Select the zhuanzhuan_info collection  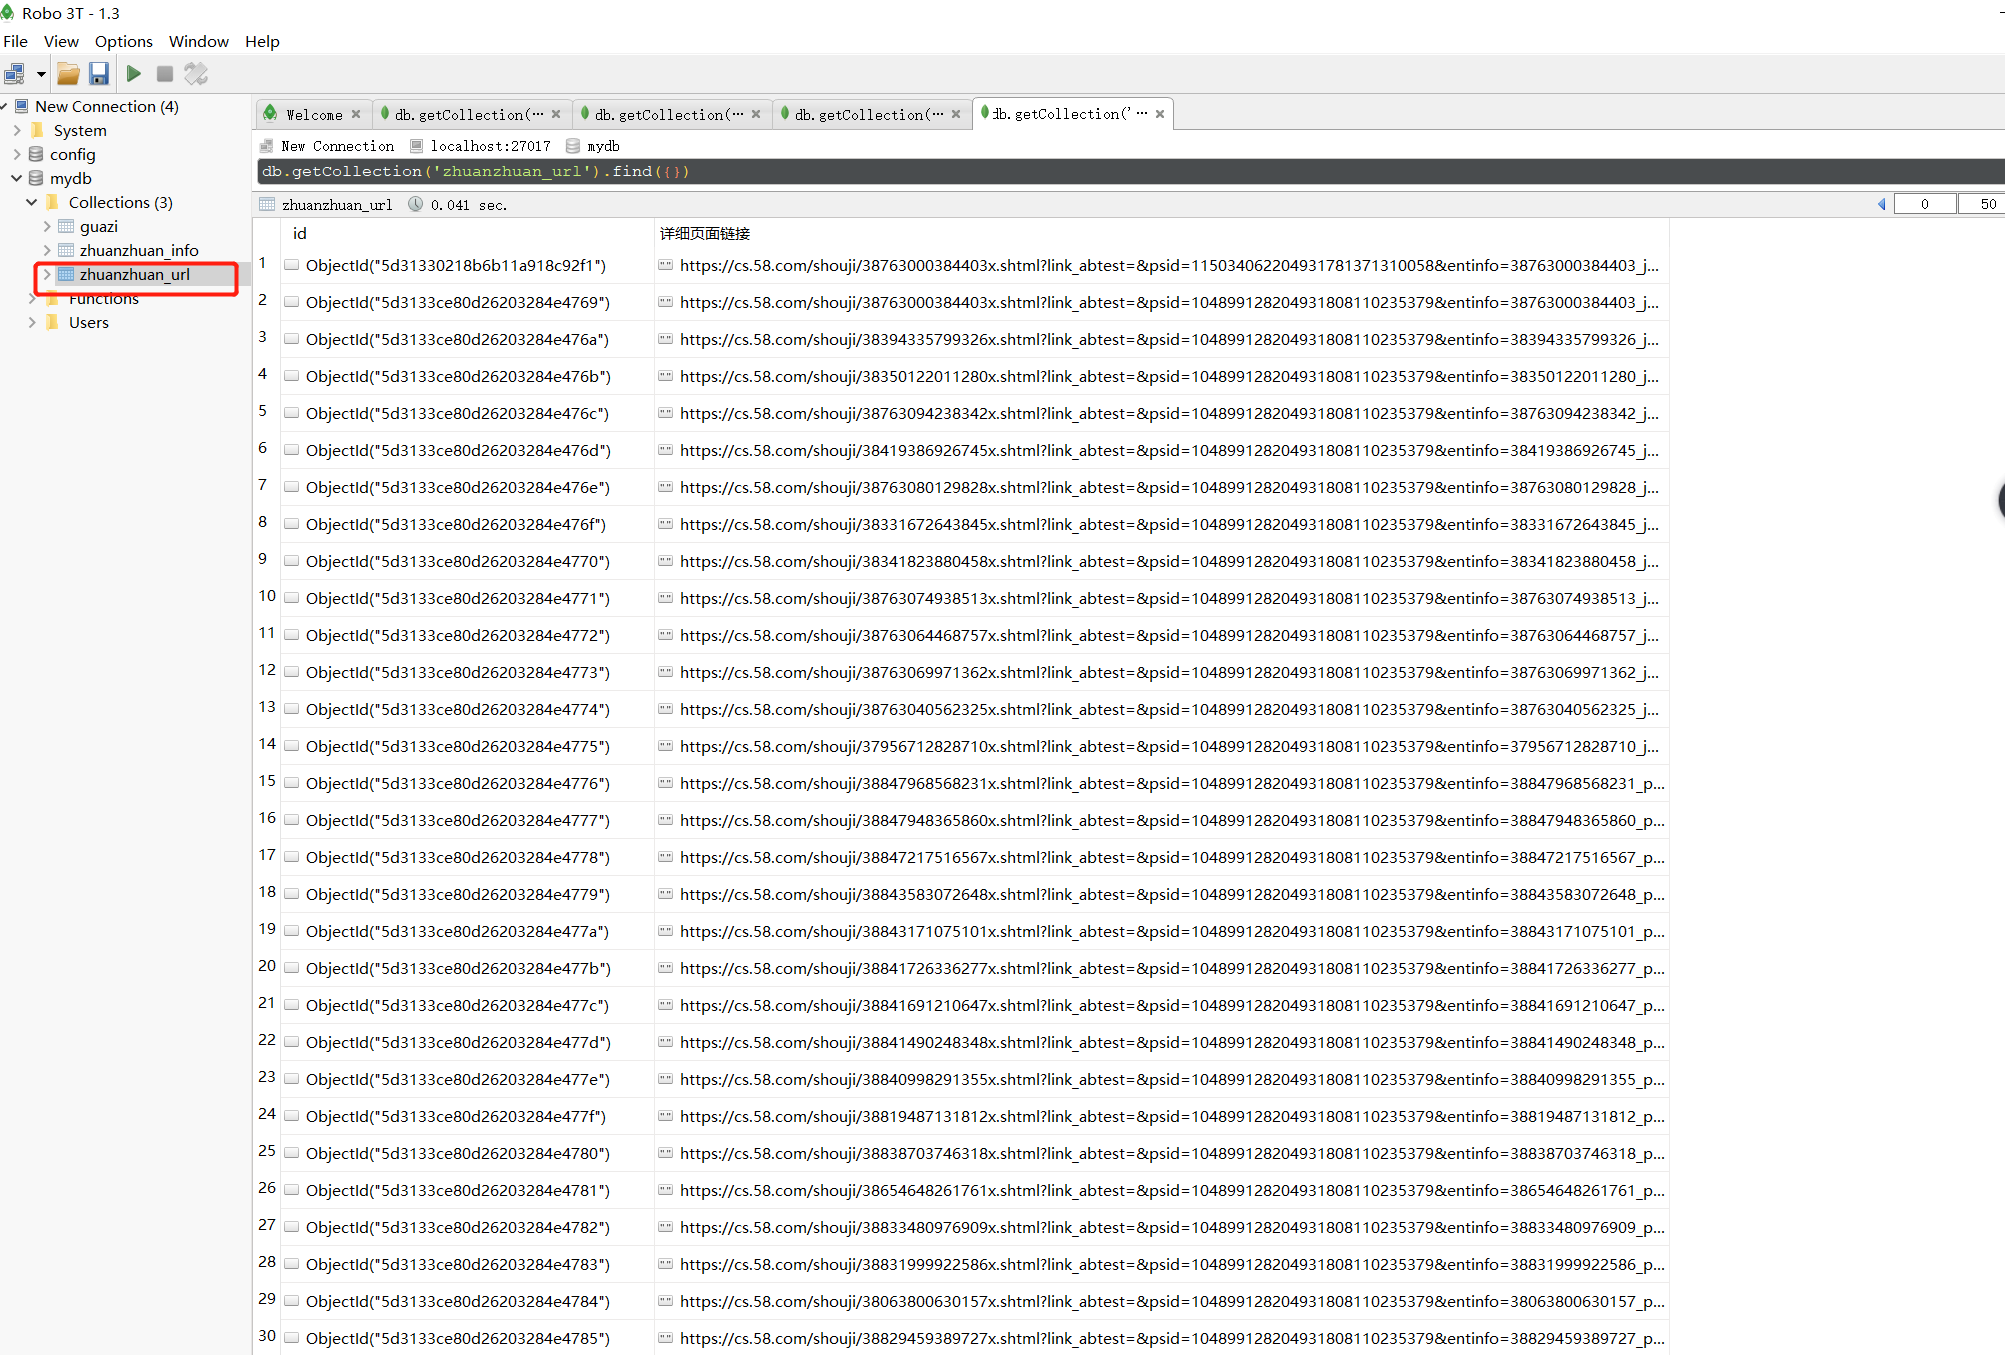tap(139, 250)
